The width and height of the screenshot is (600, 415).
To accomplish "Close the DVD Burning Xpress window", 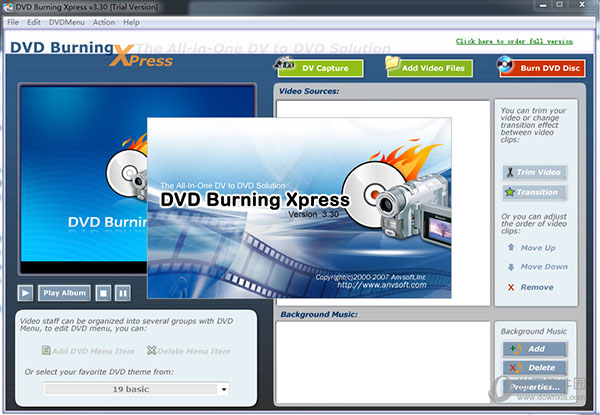I will click(582, 5).
